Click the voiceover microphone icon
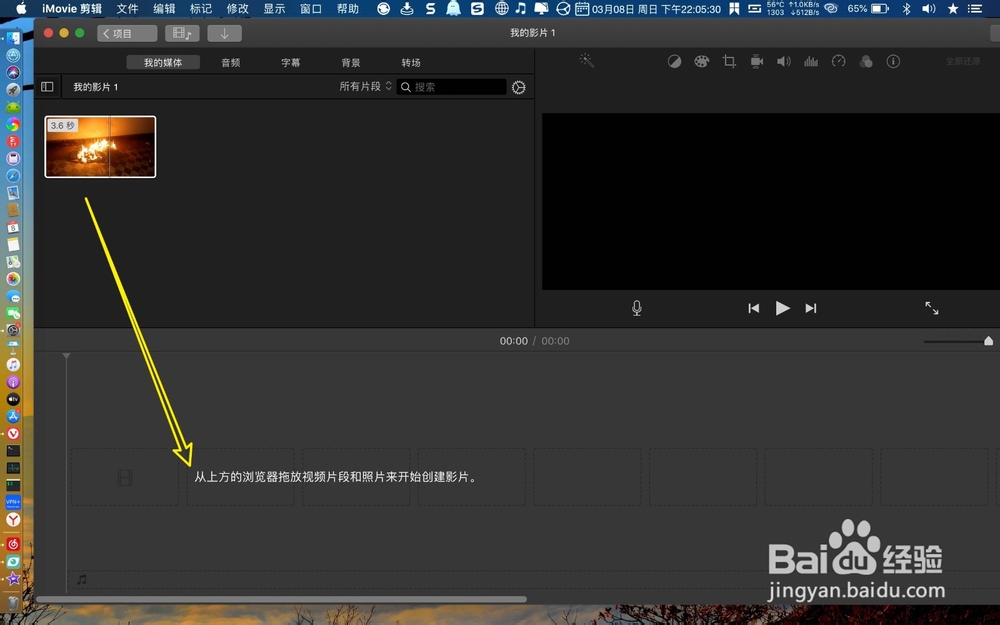This screenshot has width=1000, height=625. click(x=636, y=308)
